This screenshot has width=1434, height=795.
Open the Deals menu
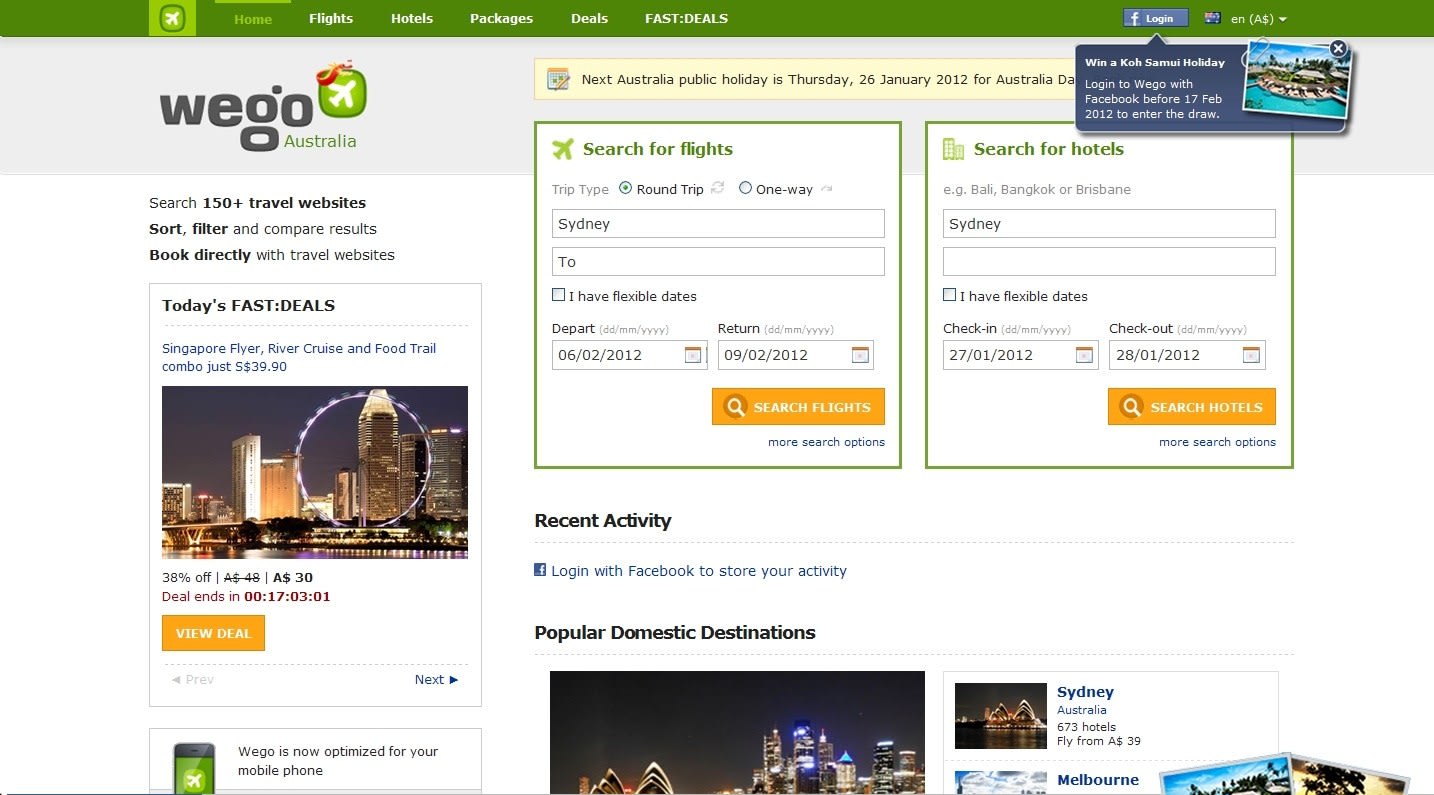coord(589,18)
